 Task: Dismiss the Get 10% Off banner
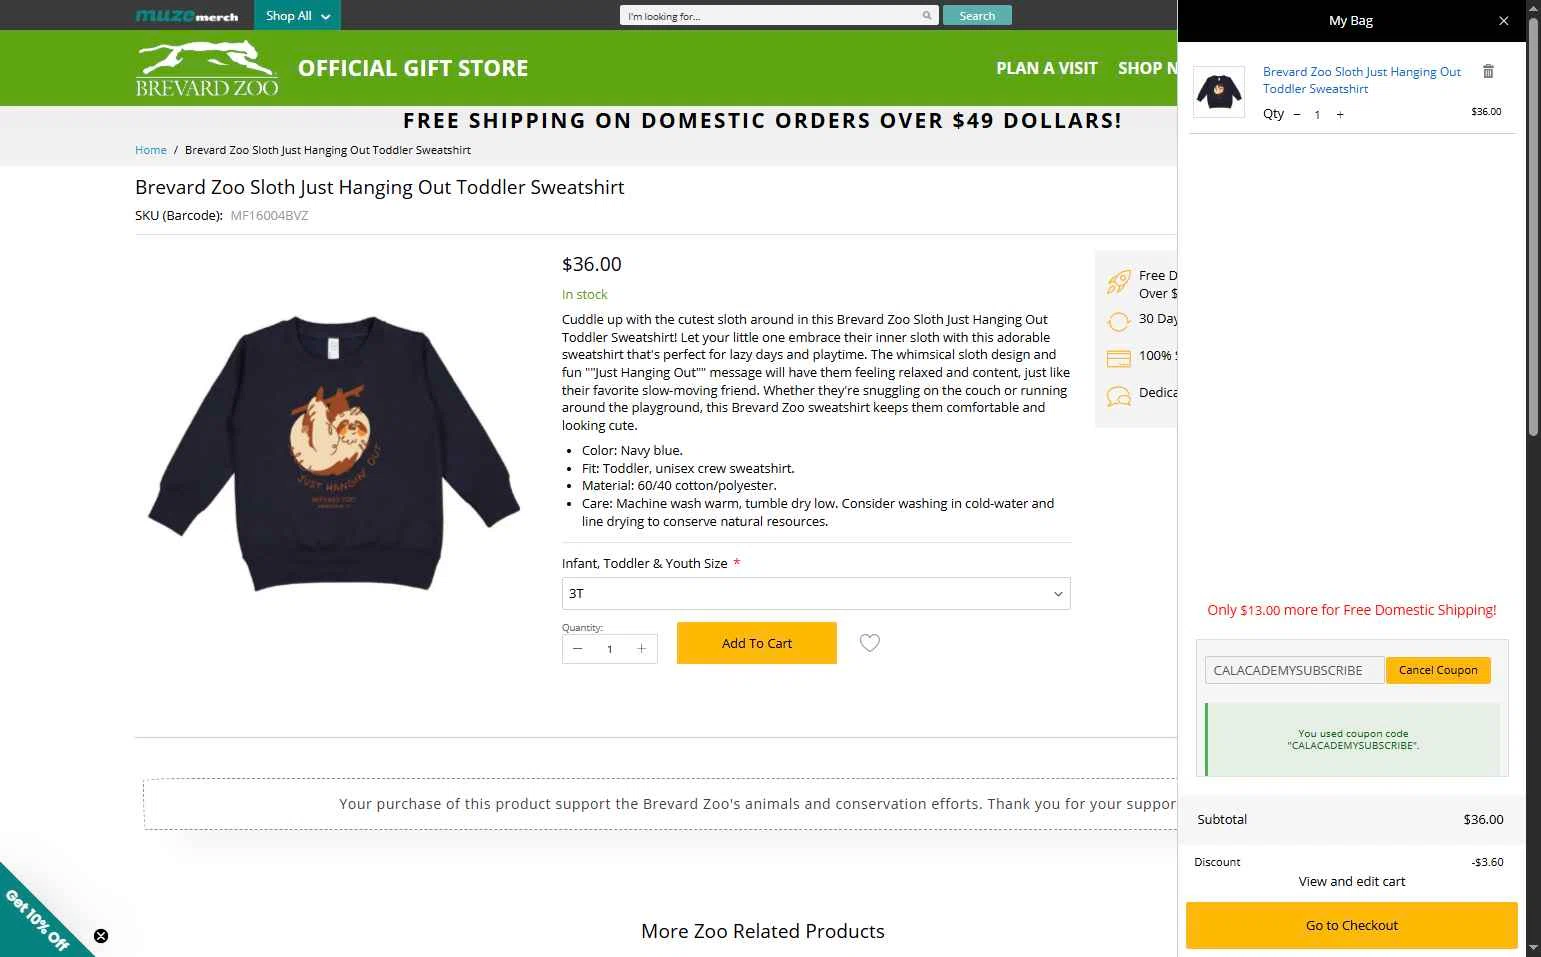pos(101,936)
